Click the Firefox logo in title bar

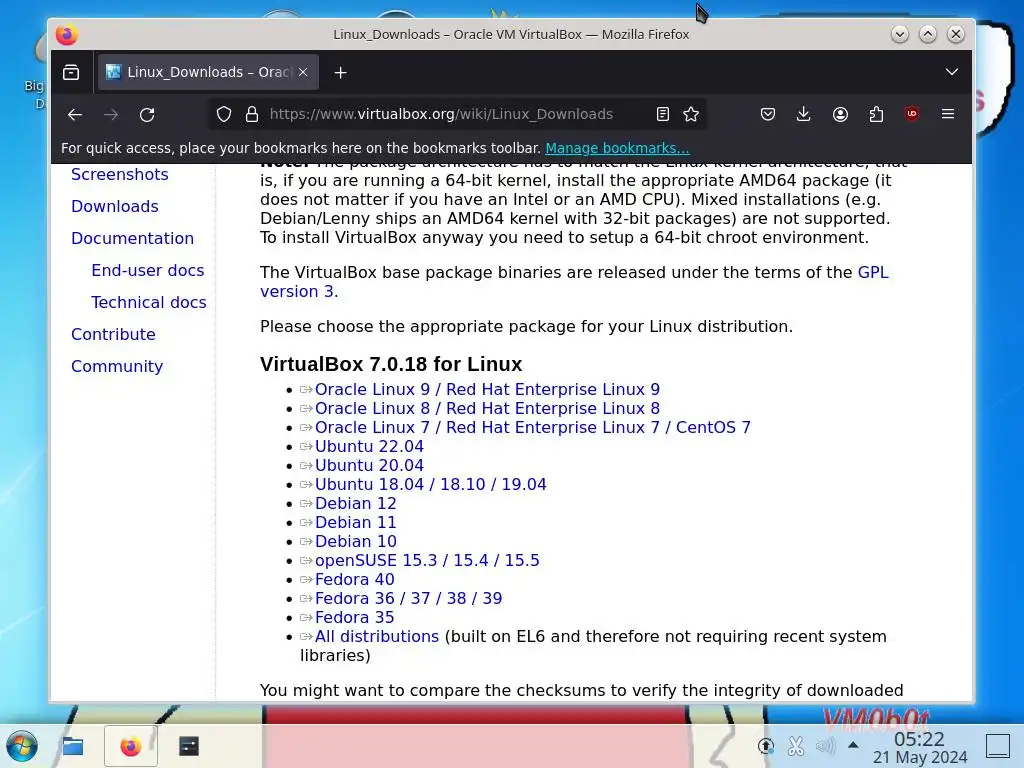tap(66, 34)
